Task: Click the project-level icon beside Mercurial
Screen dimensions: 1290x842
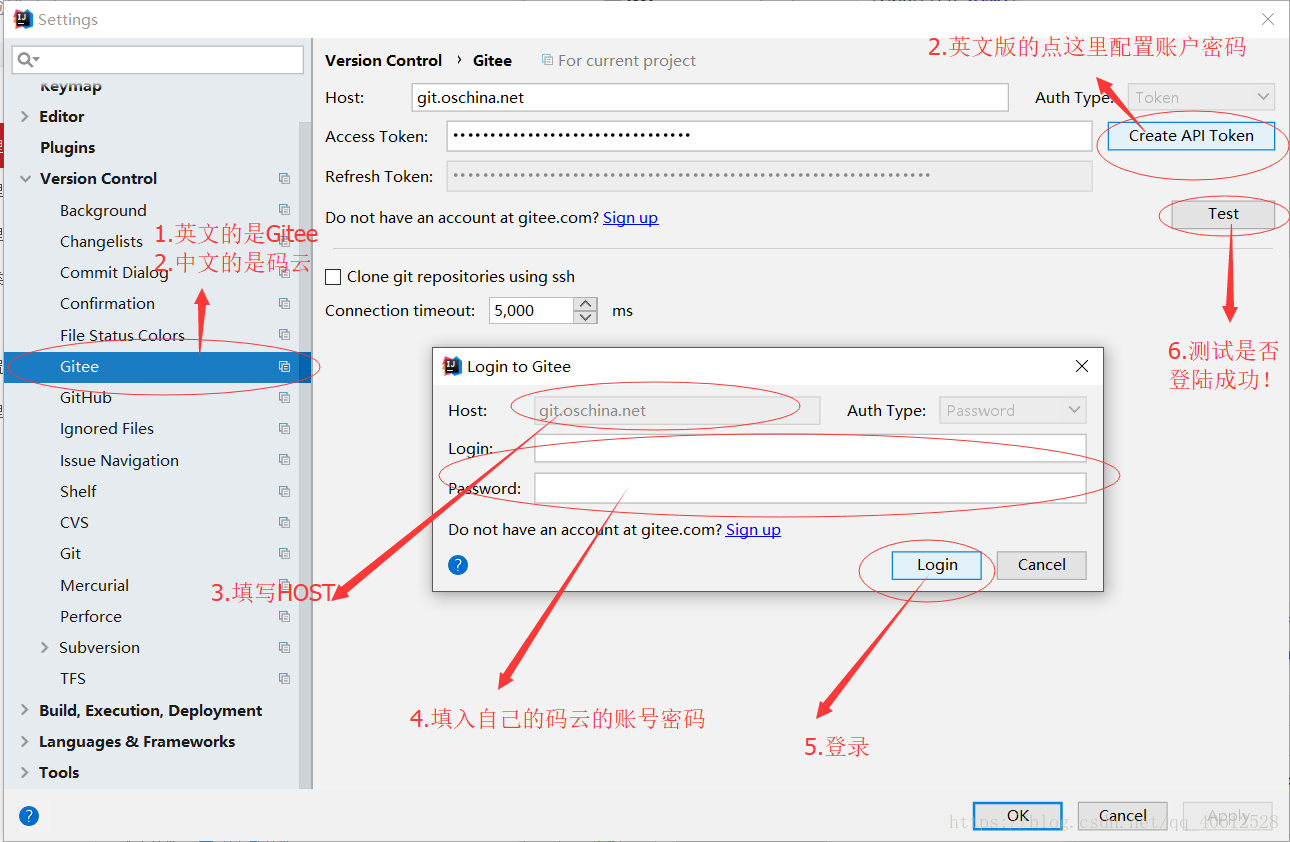Action: click(284, 585)
